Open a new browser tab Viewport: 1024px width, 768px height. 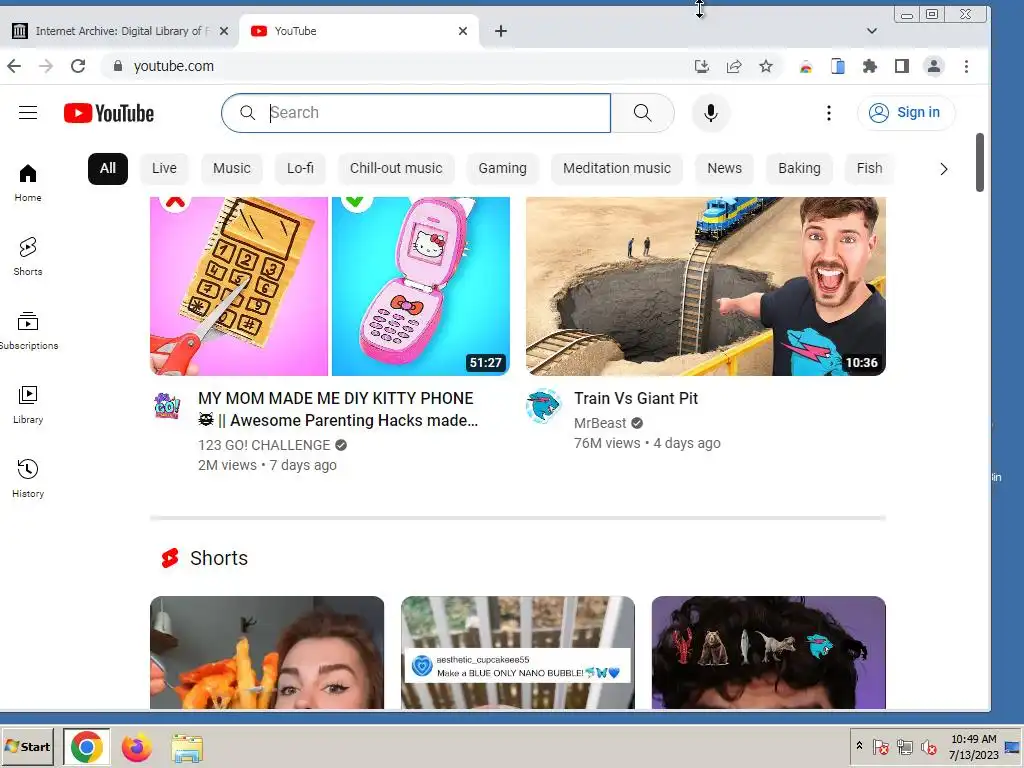pos(501,31)
